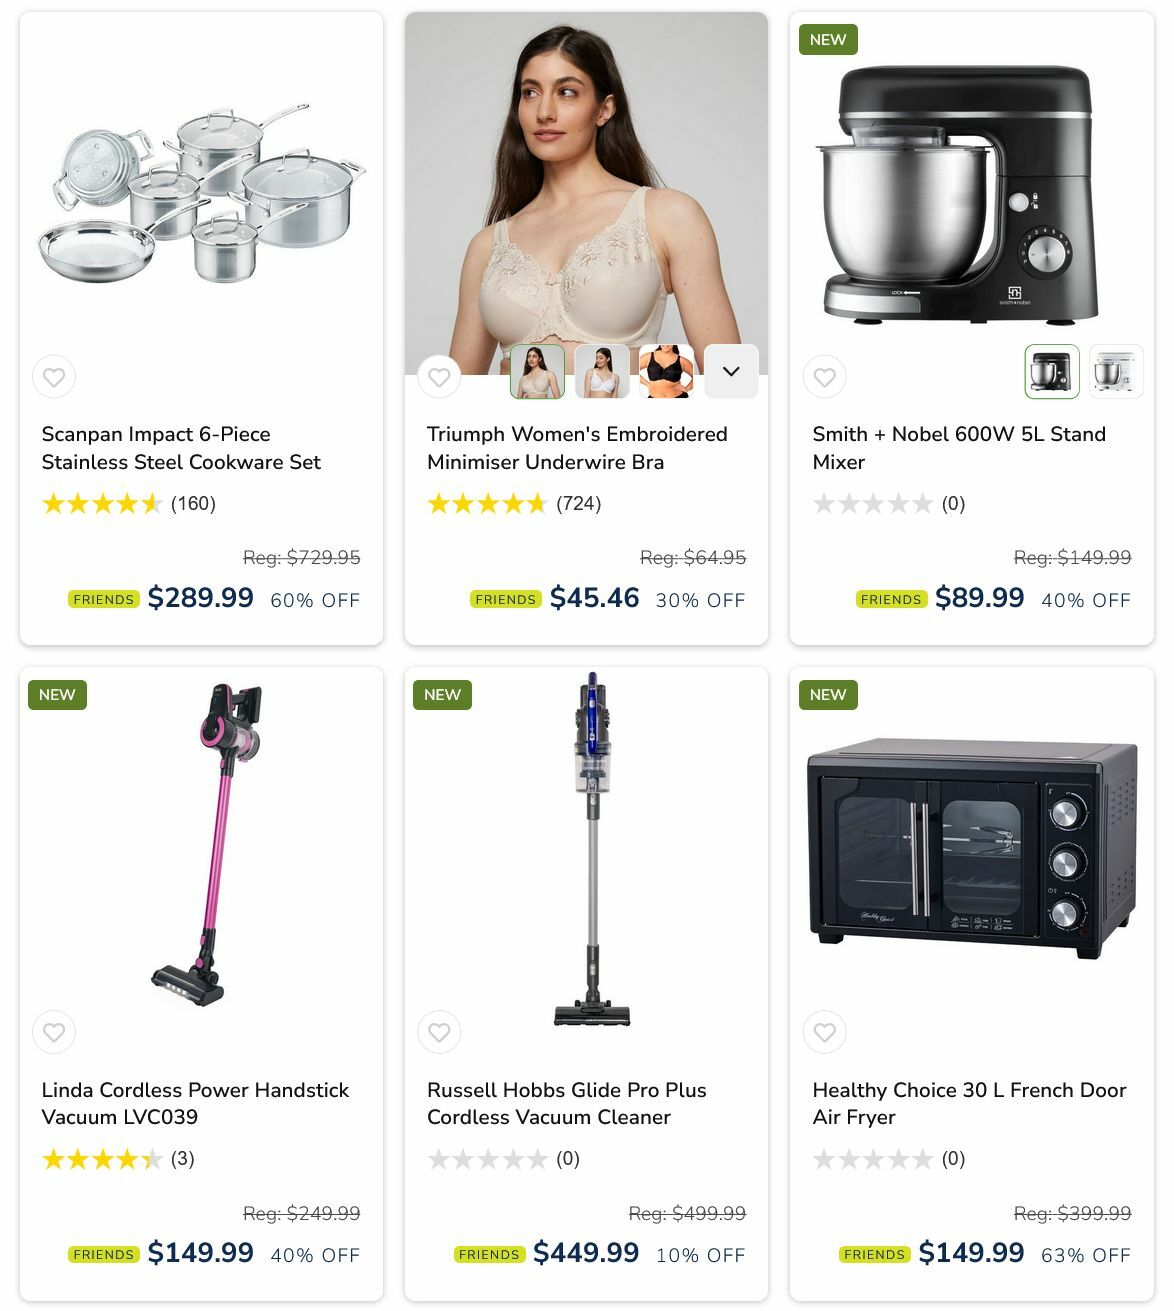Open star ratings for Scanpan cookware set
Screen dimensions: 1174x1311
tap(102, 503)
